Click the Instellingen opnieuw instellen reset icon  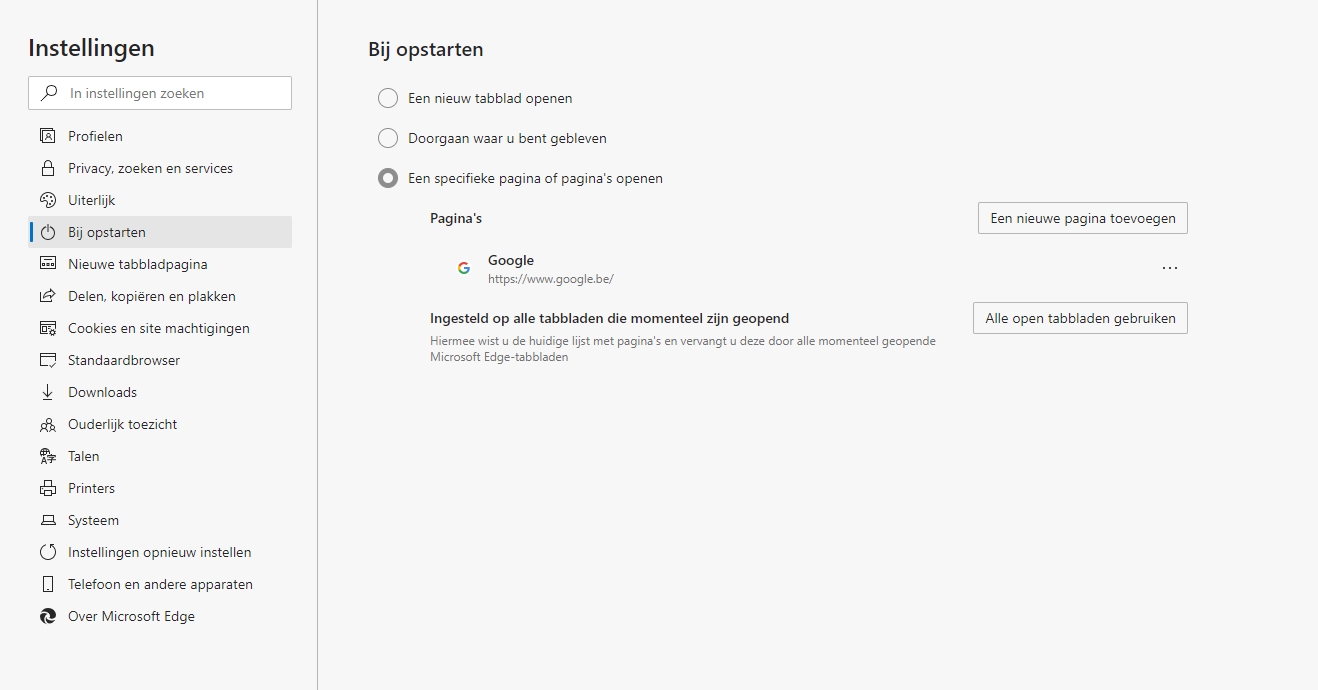point(48,551)
